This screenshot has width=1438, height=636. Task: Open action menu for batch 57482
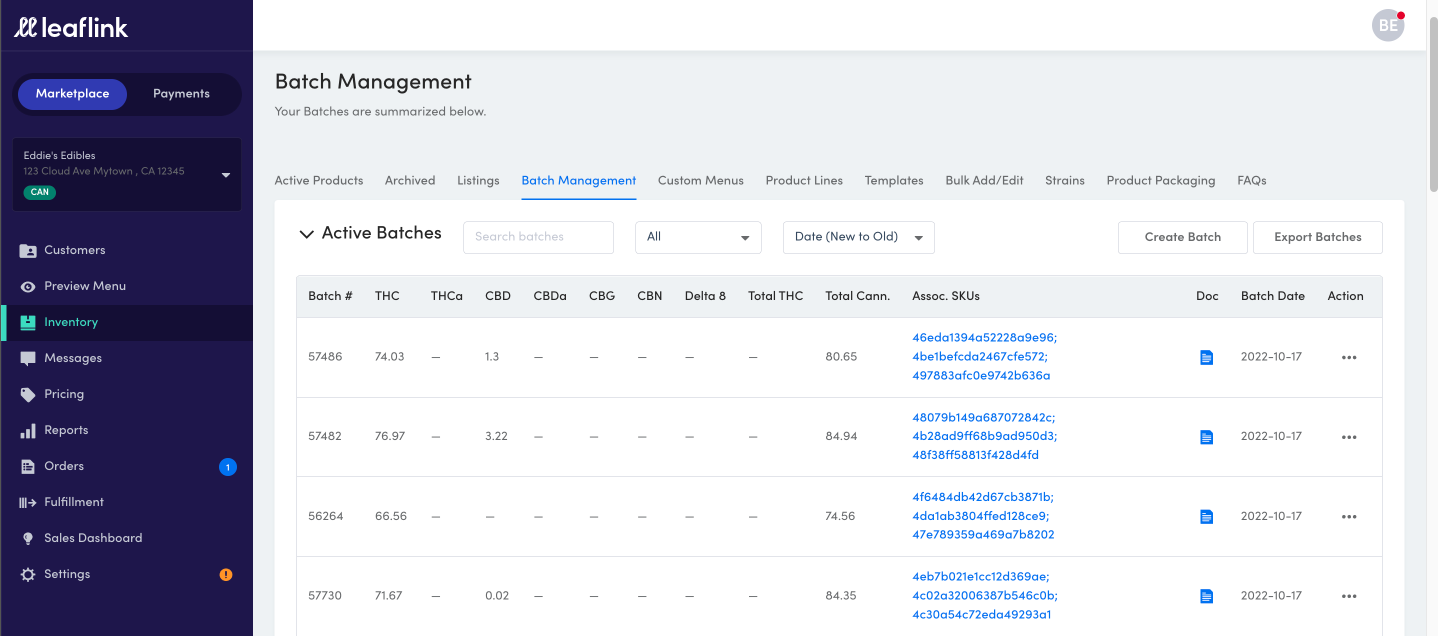(x=1349, y=437)
